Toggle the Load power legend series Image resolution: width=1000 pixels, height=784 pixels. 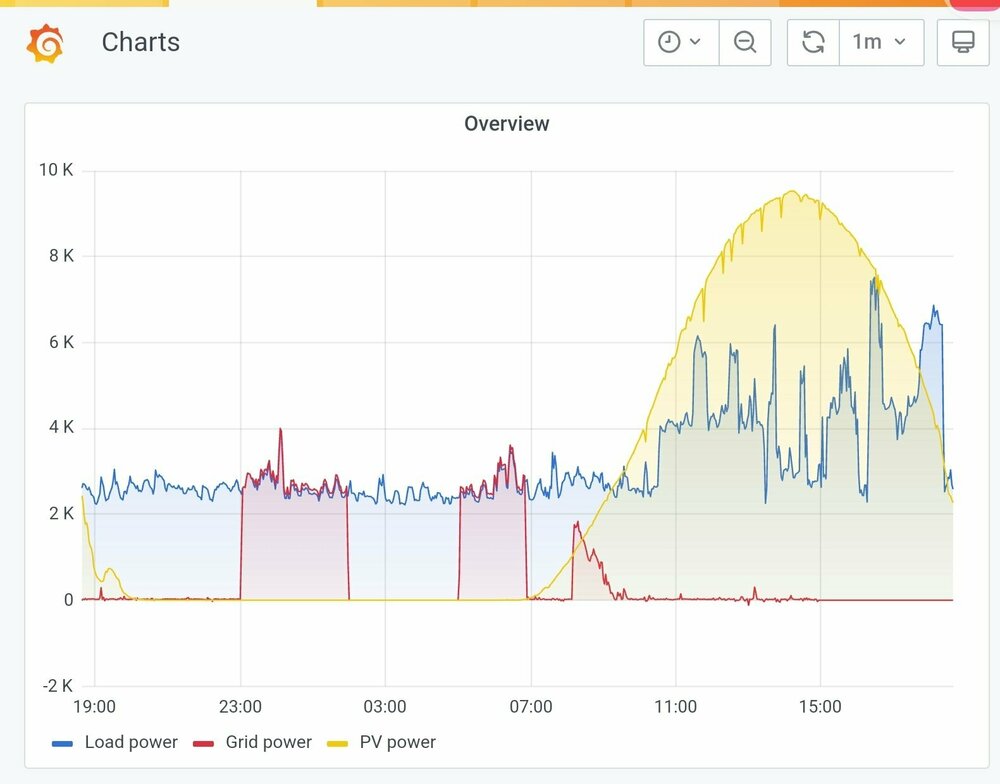click(x=131, y=742)
